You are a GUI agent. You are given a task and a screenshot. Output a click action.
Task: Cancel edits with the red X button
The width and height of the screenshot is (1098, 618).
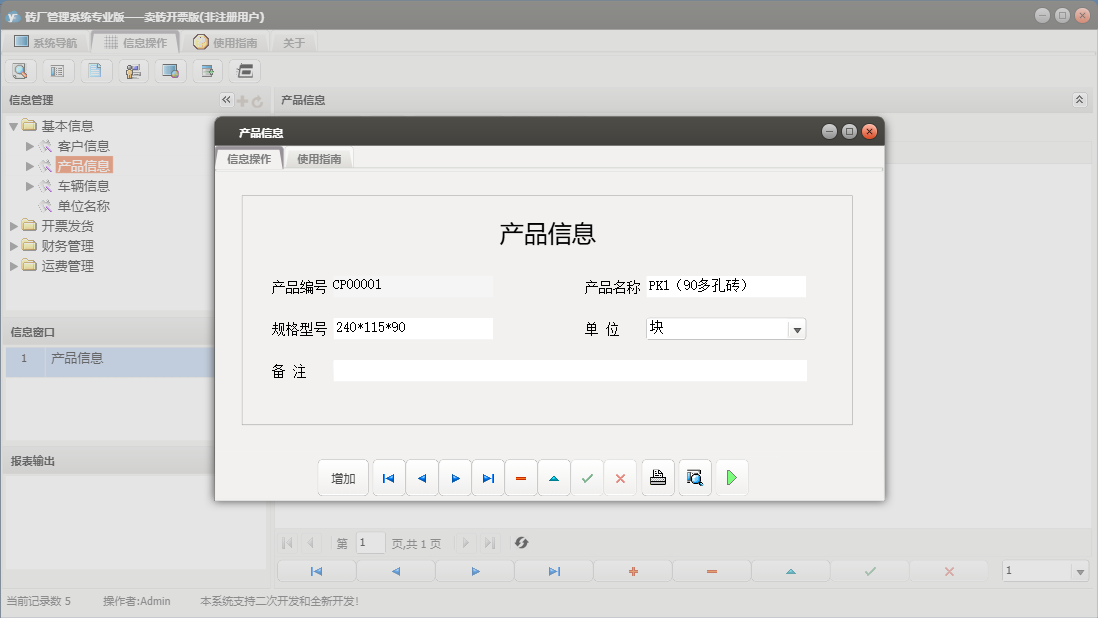click(x=620, y=477)
